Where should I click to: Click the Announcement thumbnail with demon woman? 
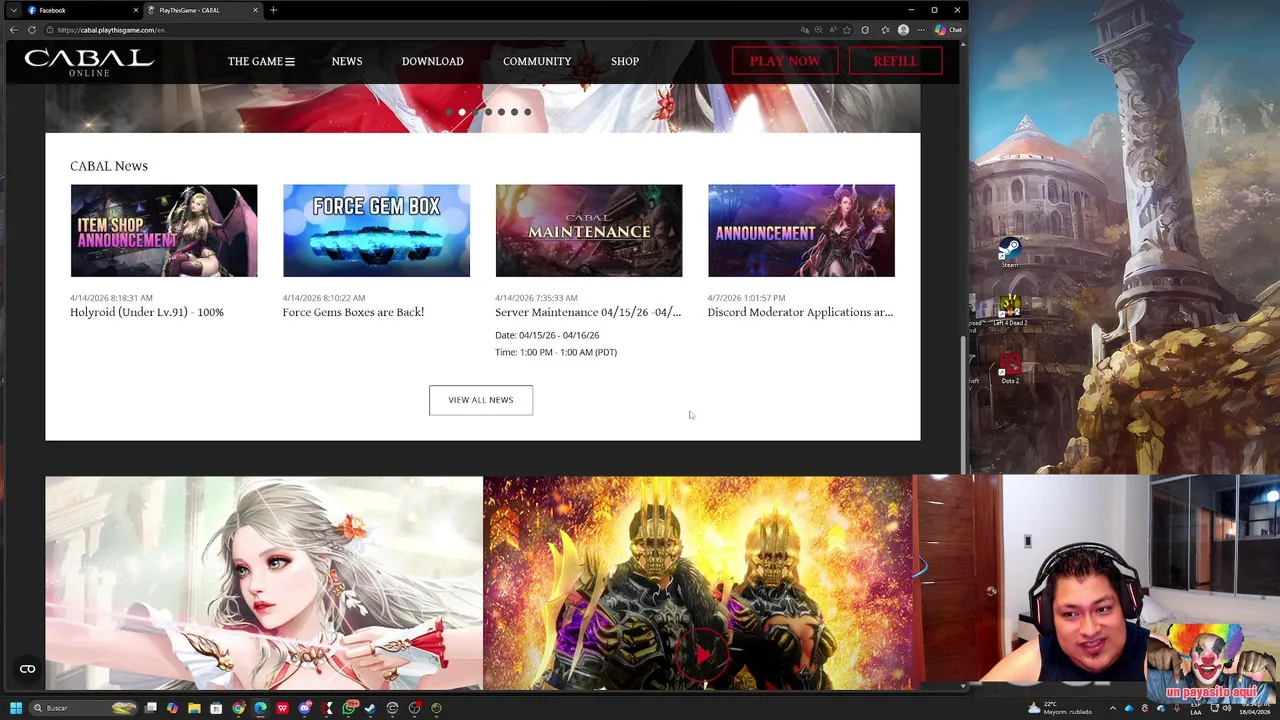point(801,231)
